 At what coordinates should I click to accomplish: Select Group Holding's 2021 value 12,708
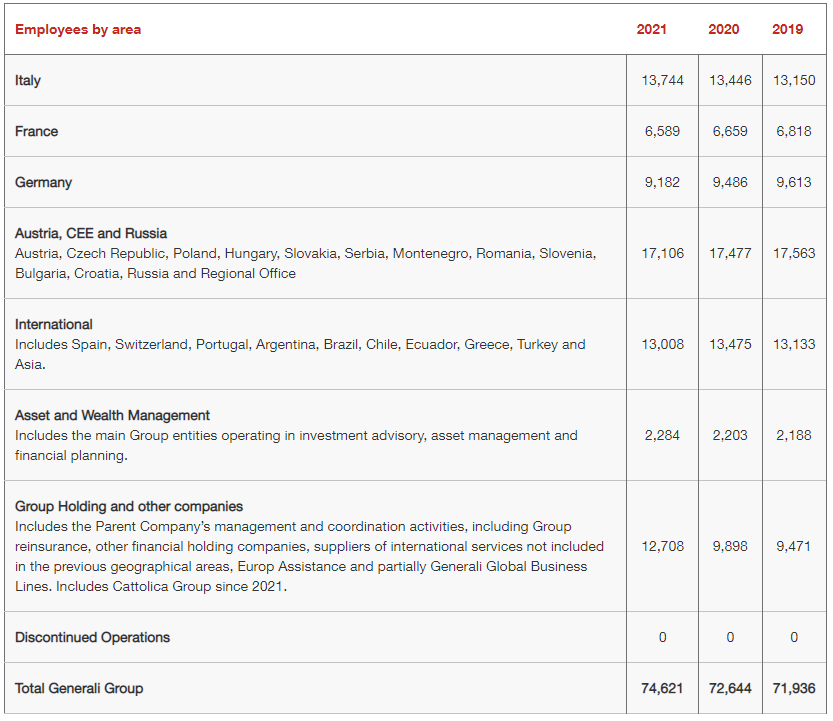pos(662,546)
